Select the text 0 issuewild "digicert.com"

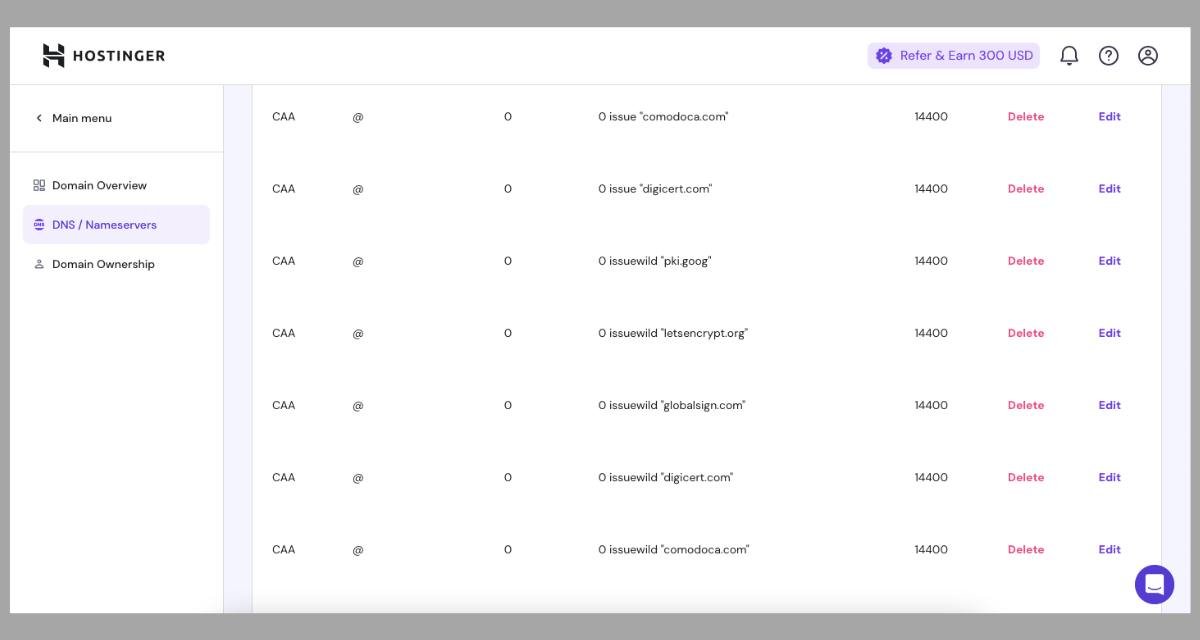(665, 477)
